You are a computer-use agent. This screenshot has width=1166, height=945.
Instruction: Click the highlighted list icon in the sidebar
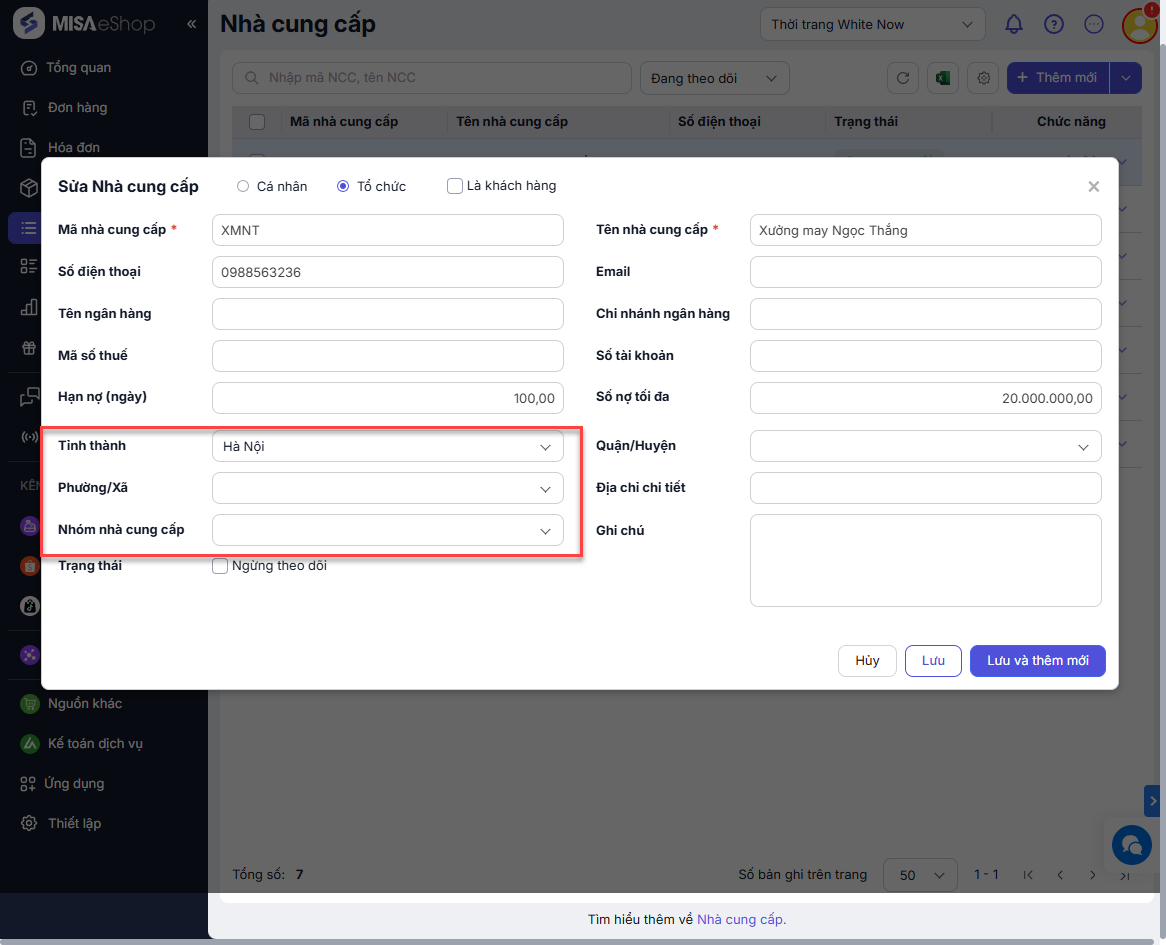click(x=29, y=228)
